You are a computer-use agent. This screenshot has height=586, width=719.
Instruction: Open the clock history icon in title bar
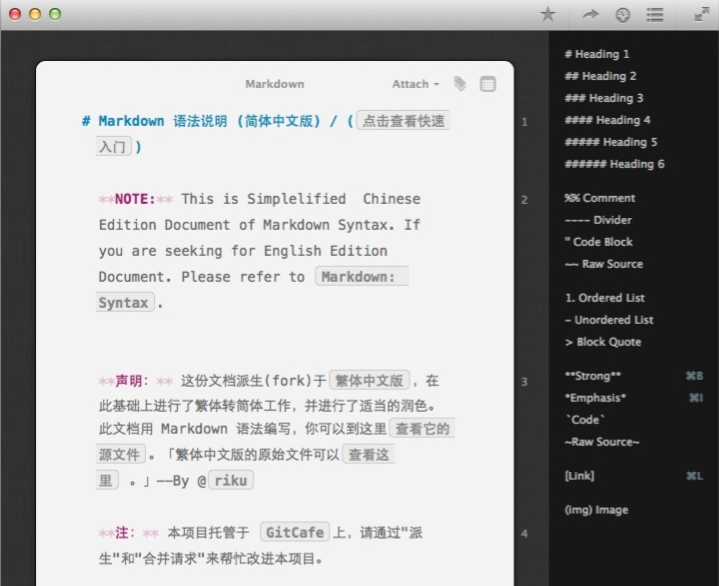(622, 15)
